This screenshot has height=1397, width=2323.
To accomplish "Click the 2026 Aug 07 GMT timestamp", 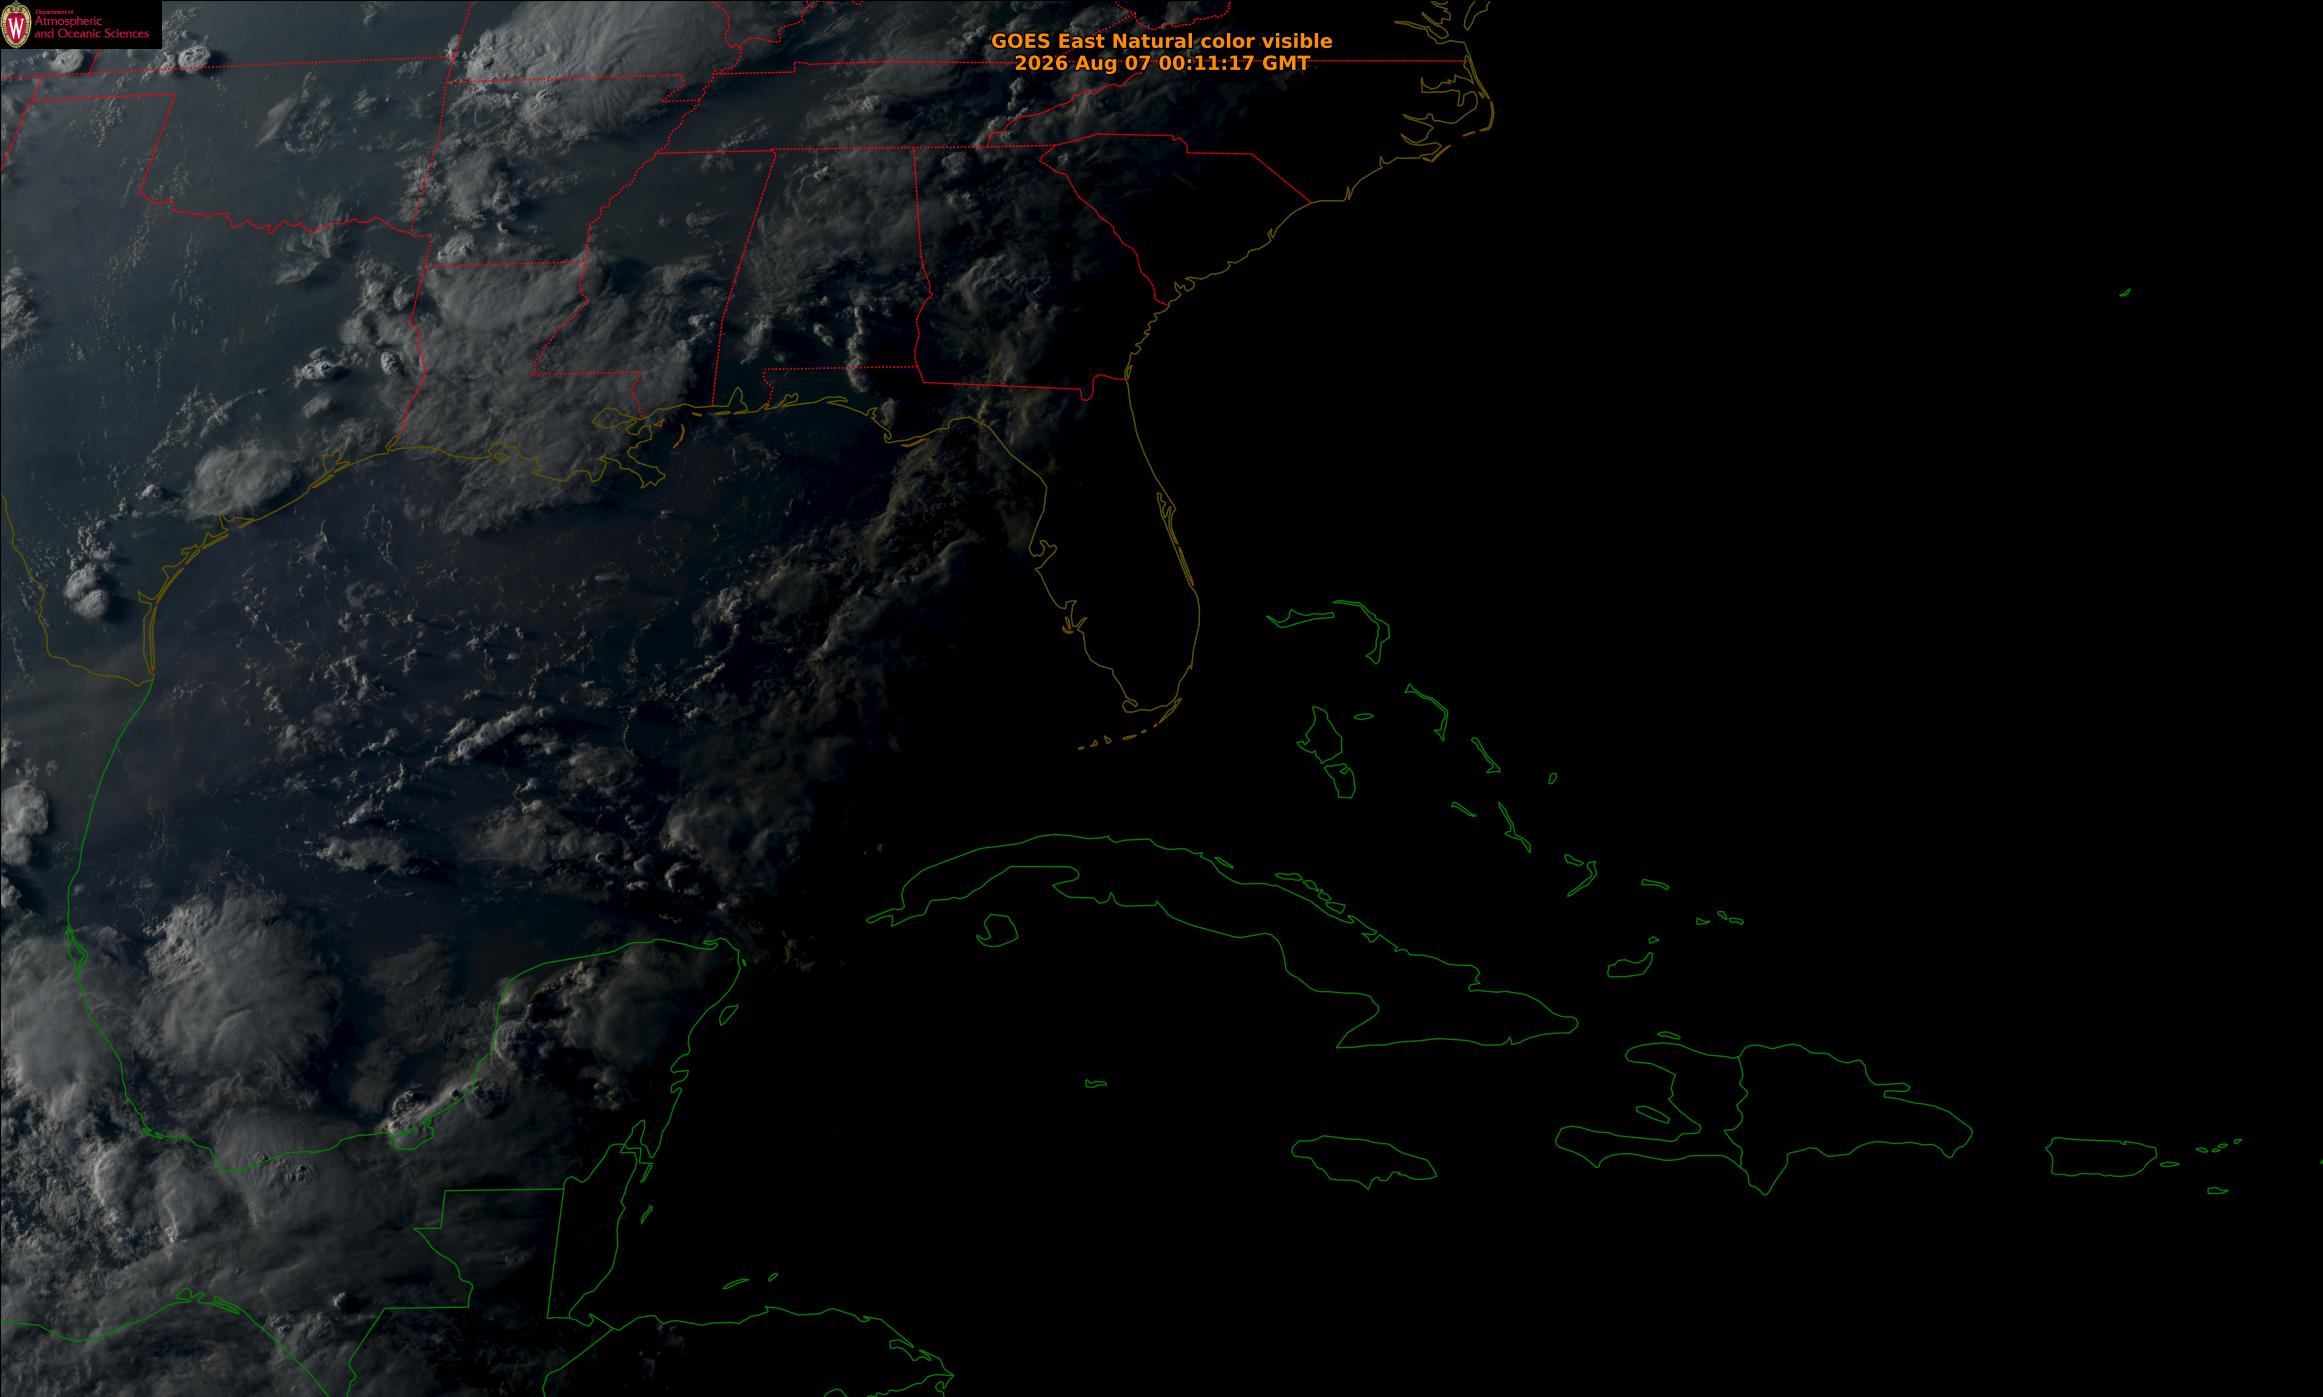I will (x=1161, y=63).
